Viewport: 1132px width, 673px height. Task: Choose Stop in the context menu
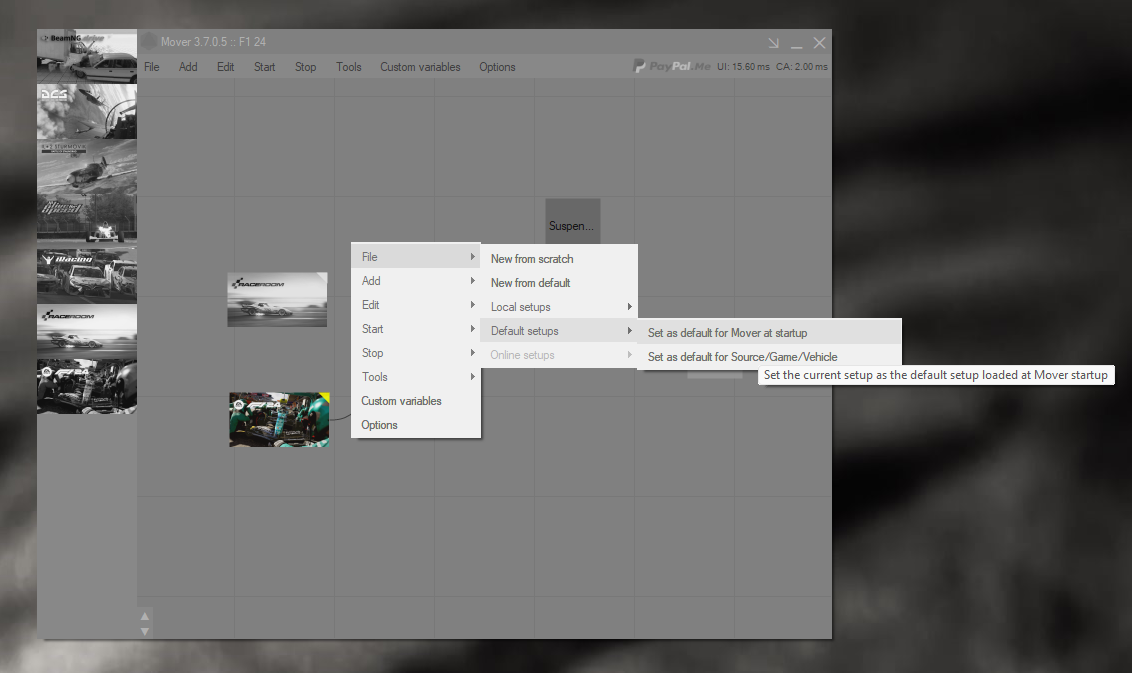[x=415, y=353]
